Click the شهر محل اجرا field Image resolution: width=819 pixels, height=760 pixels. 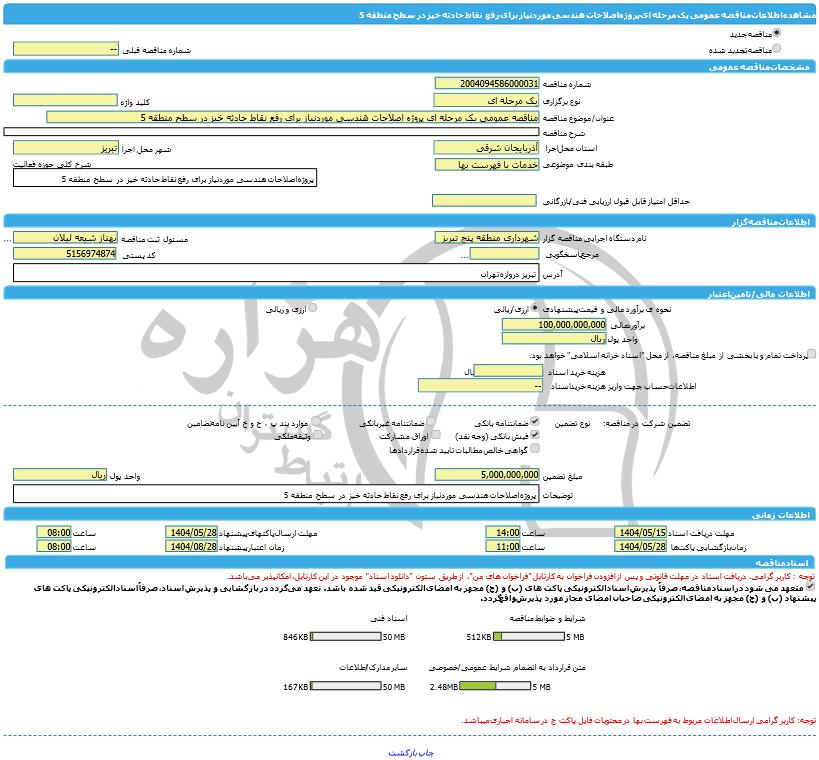pos(66,148)
